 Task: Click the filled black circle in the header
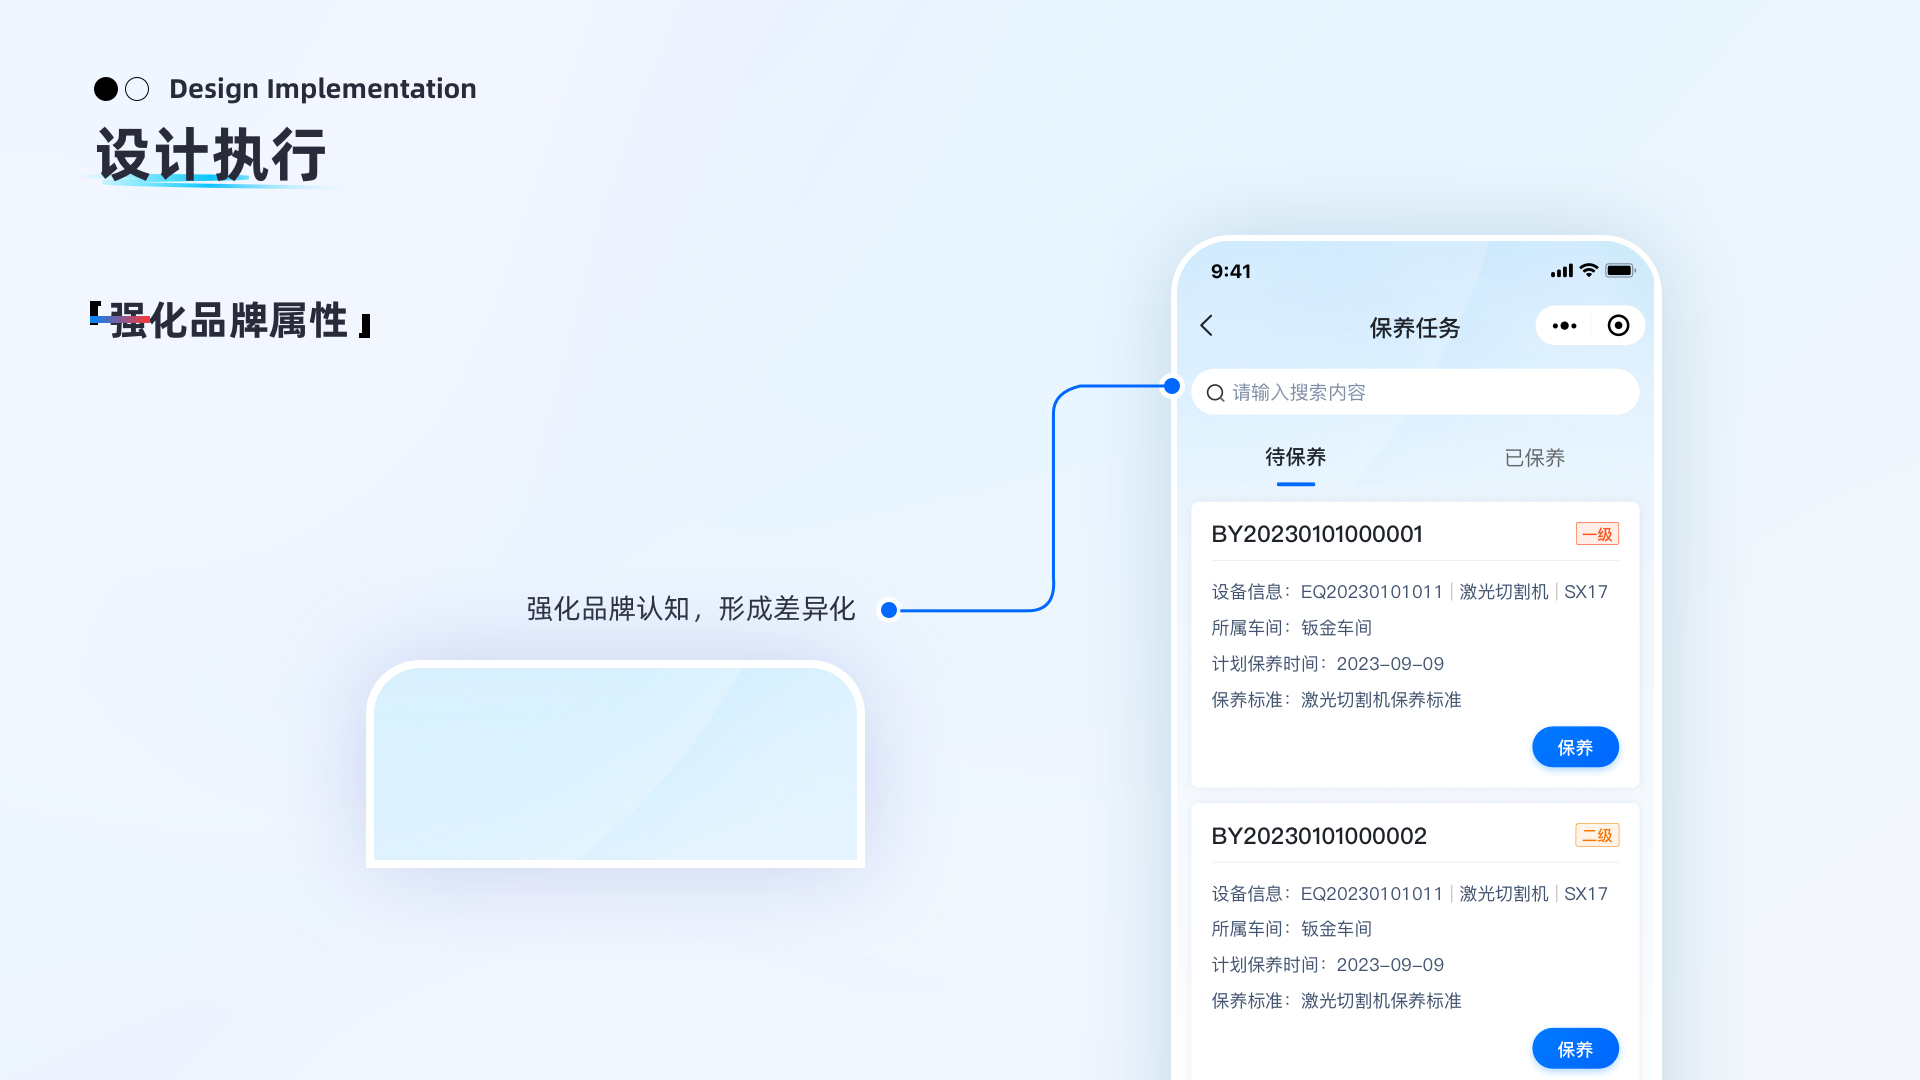[x=106, y=89]
